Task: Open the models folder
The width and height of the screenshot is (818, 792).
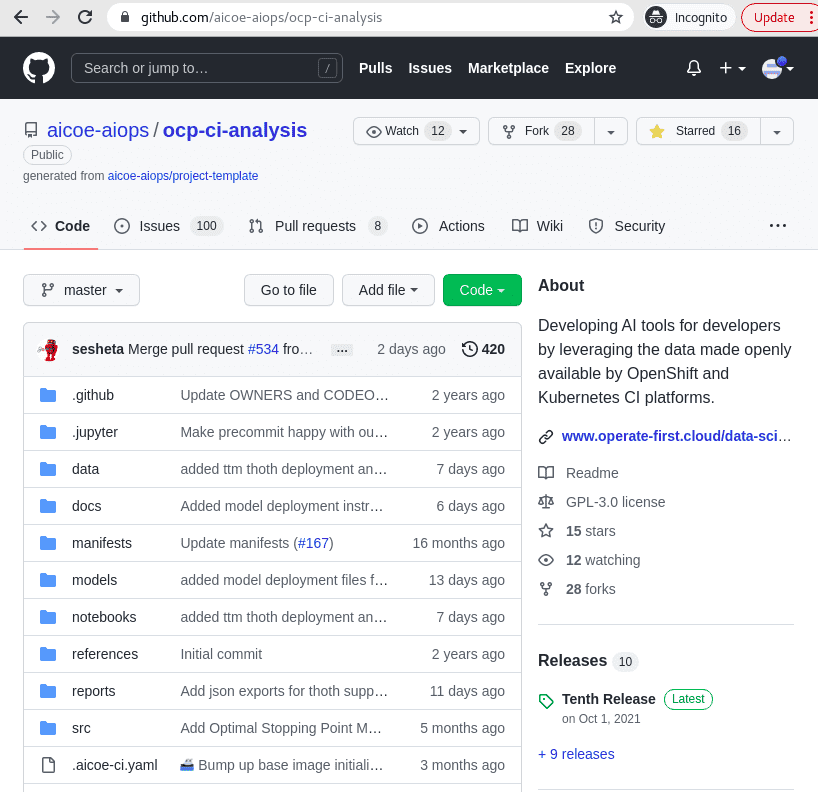Action: pos(94,580)
